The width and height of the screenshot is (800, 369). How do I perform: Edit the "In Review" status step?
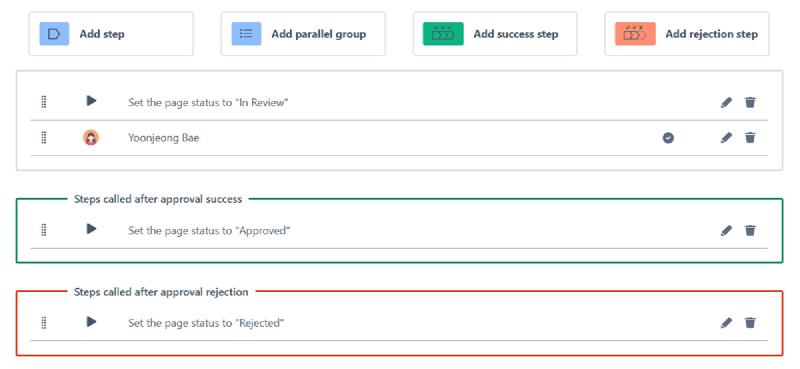(x=726, y=103)
